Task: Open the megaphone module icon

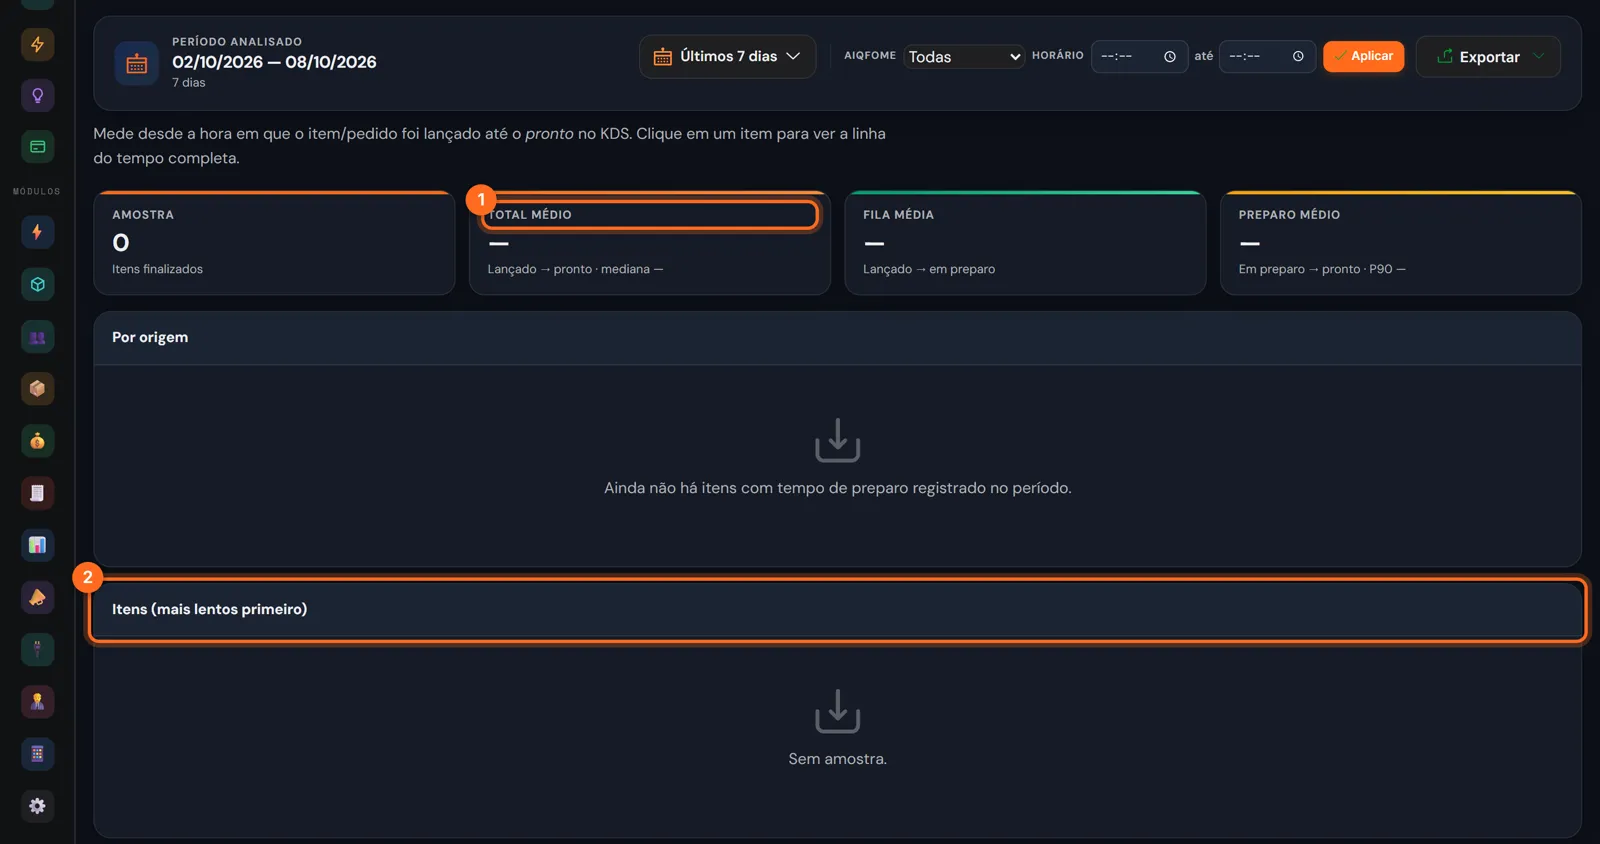Action: coord(37,597)
